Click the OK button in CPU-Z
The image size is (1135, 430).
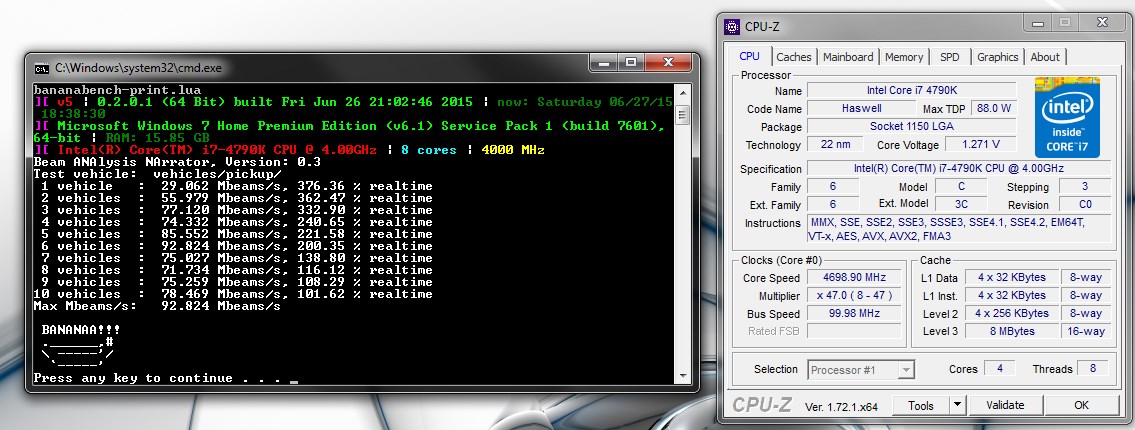pos(1081,405)
